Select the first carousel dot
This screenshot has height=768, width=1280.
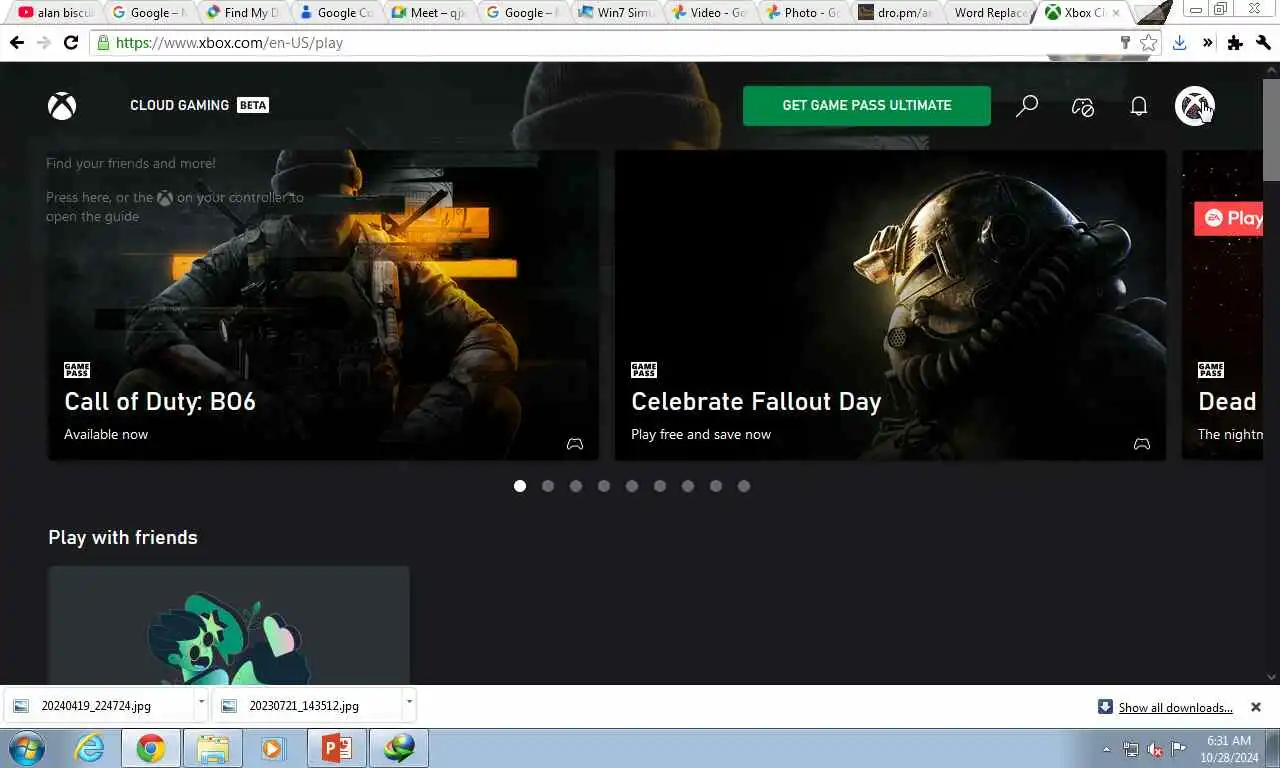[520, 486]
